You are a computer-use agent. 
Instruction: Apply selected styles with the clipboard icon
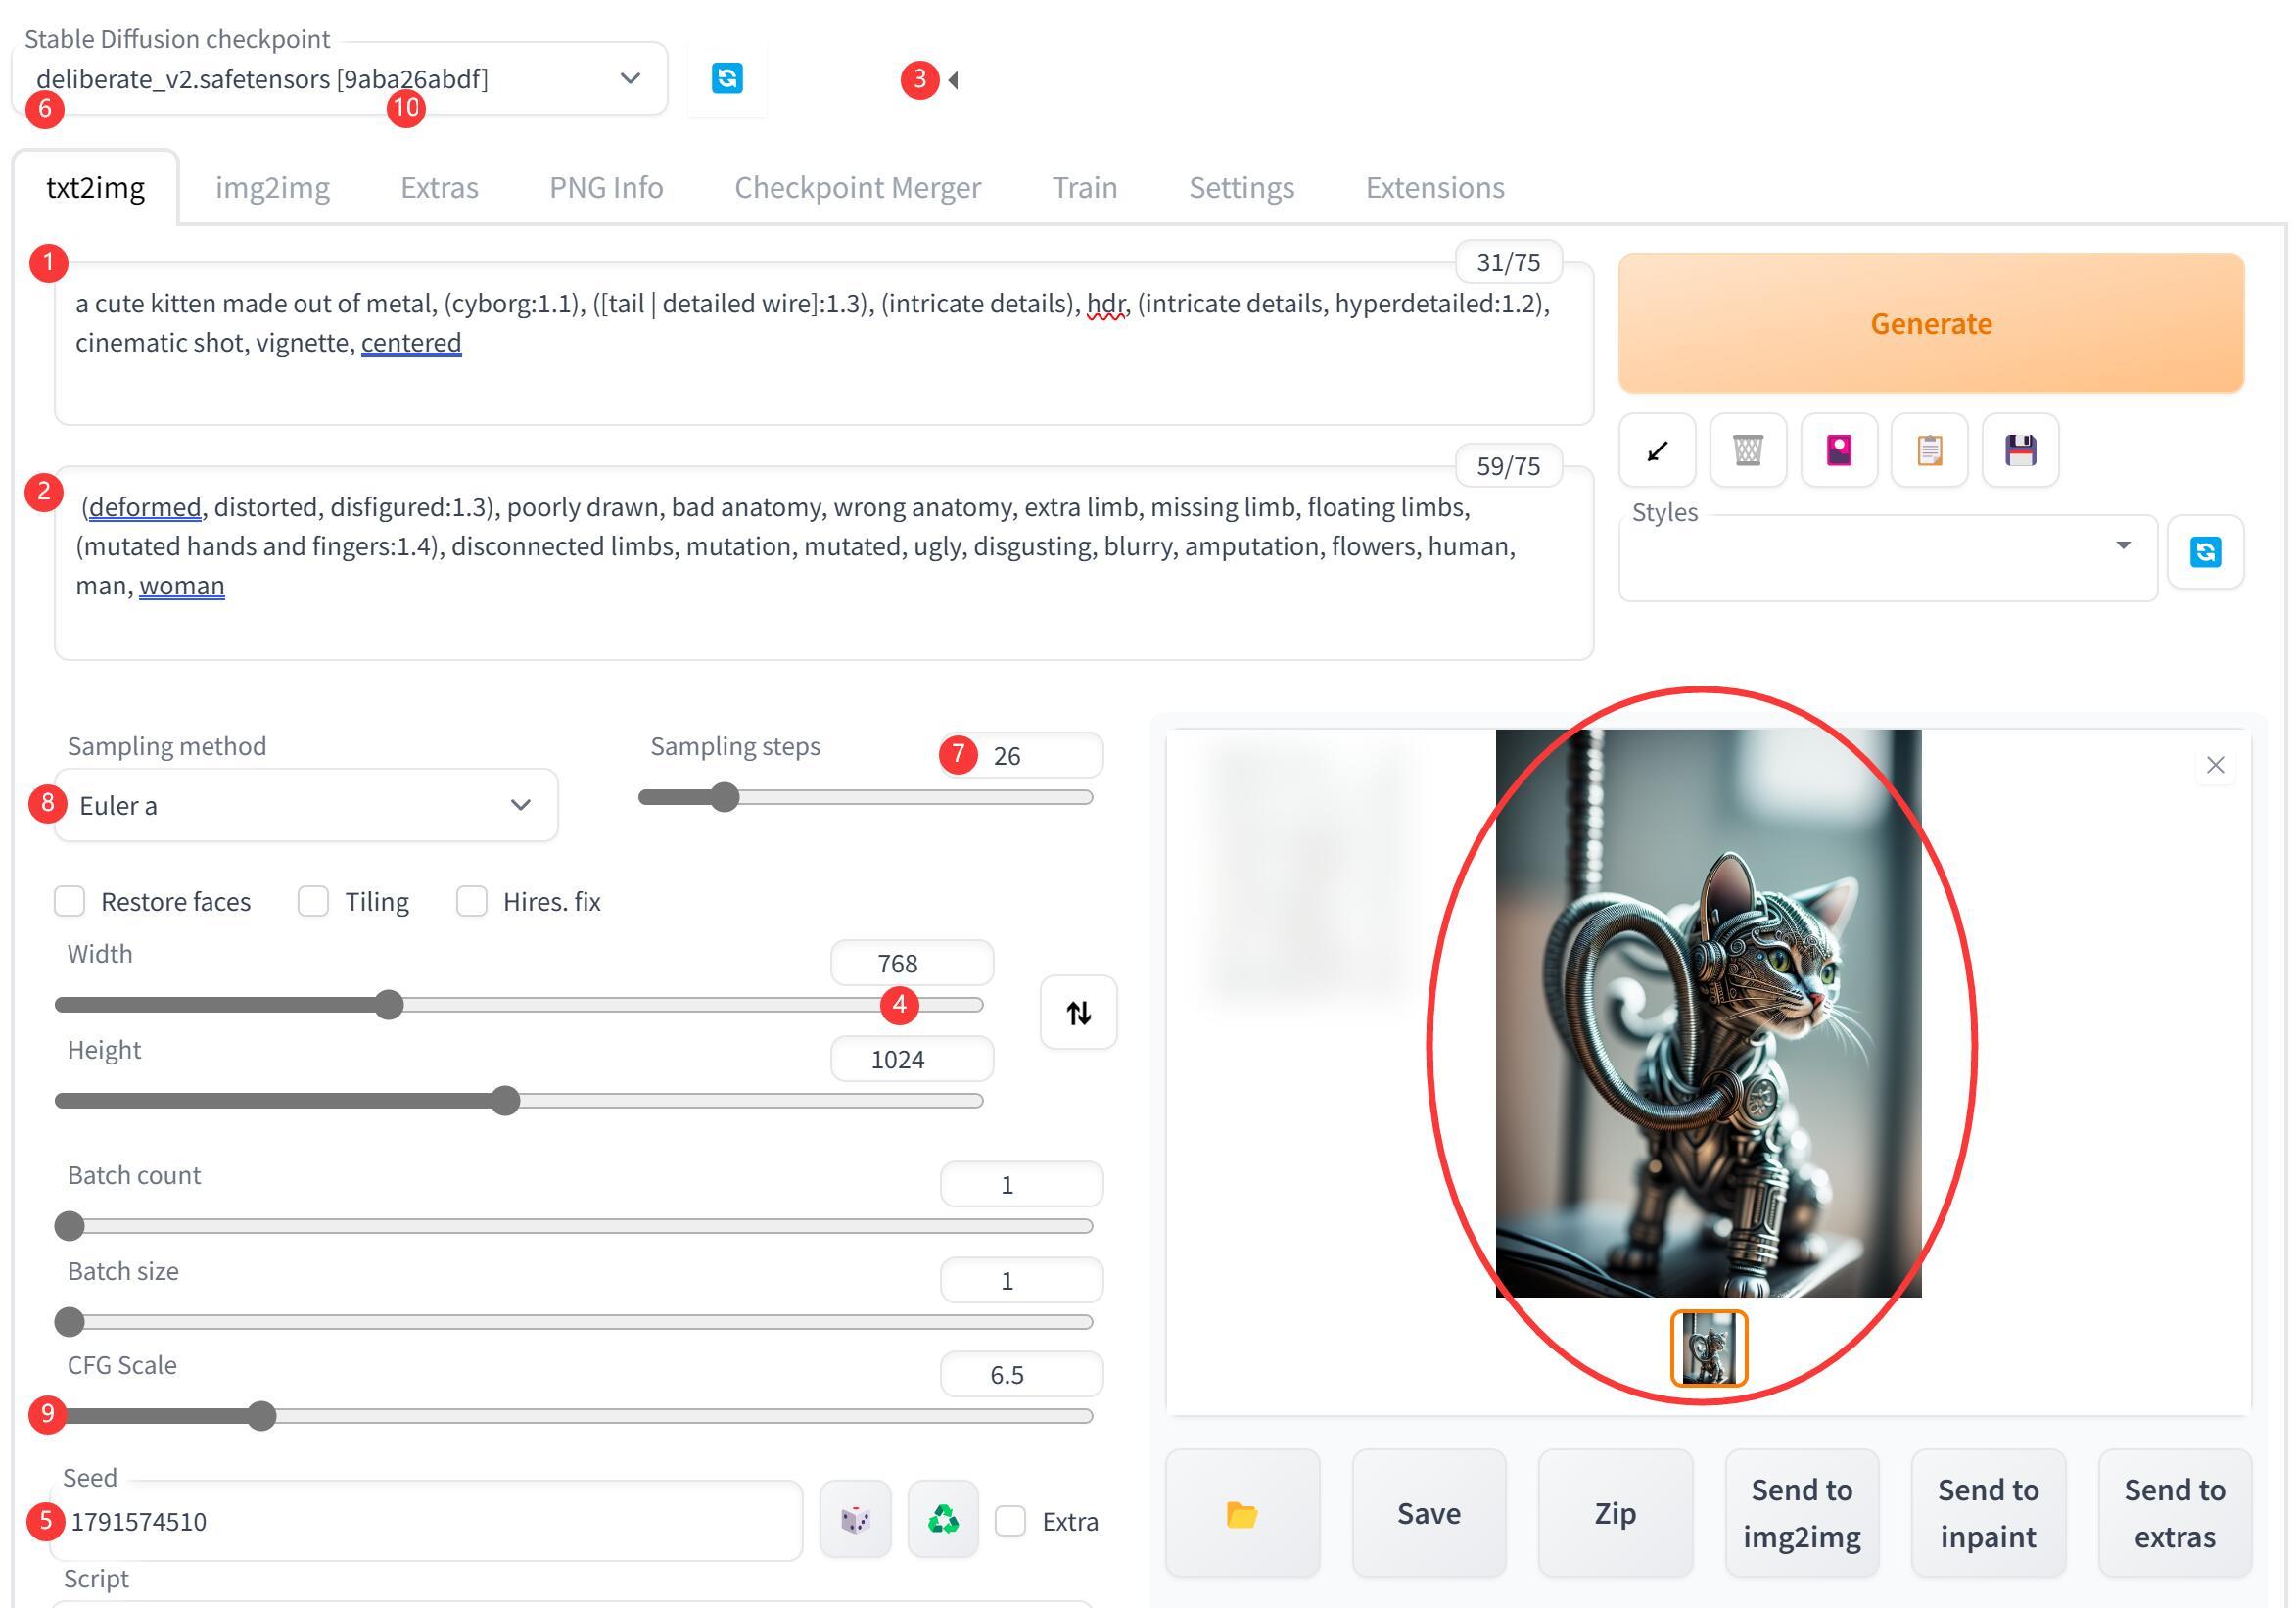click(x=1930, y=451)
